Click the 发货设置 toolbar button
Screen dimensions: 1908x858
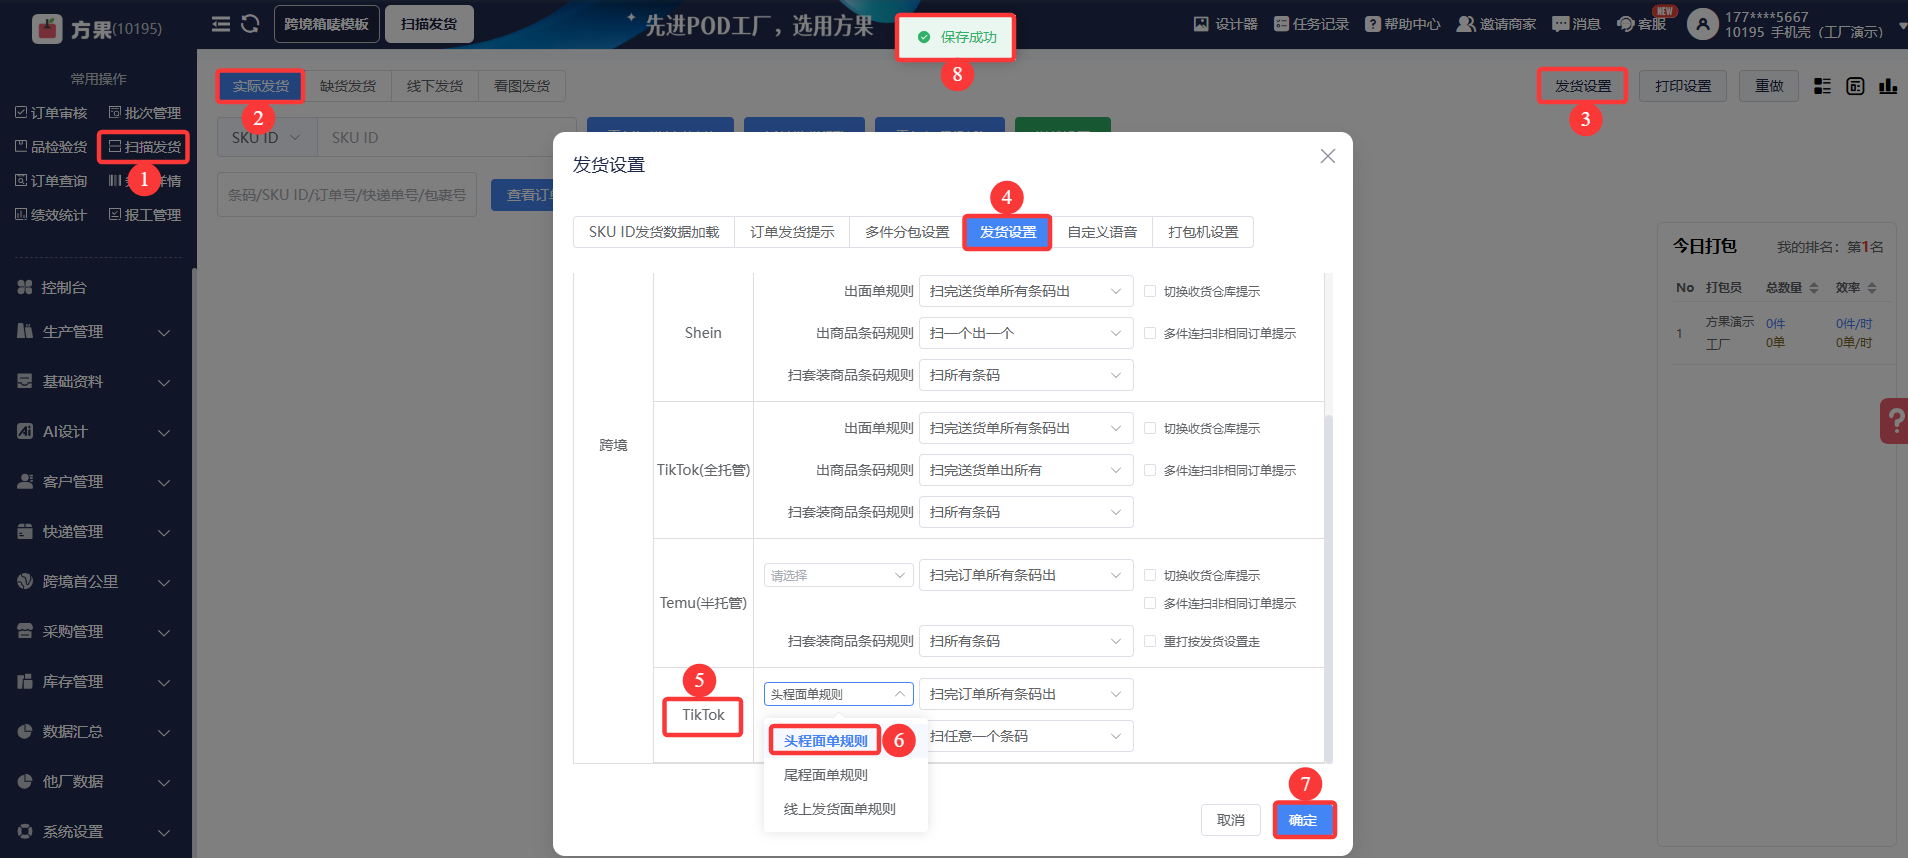(x=1583, y=86)
